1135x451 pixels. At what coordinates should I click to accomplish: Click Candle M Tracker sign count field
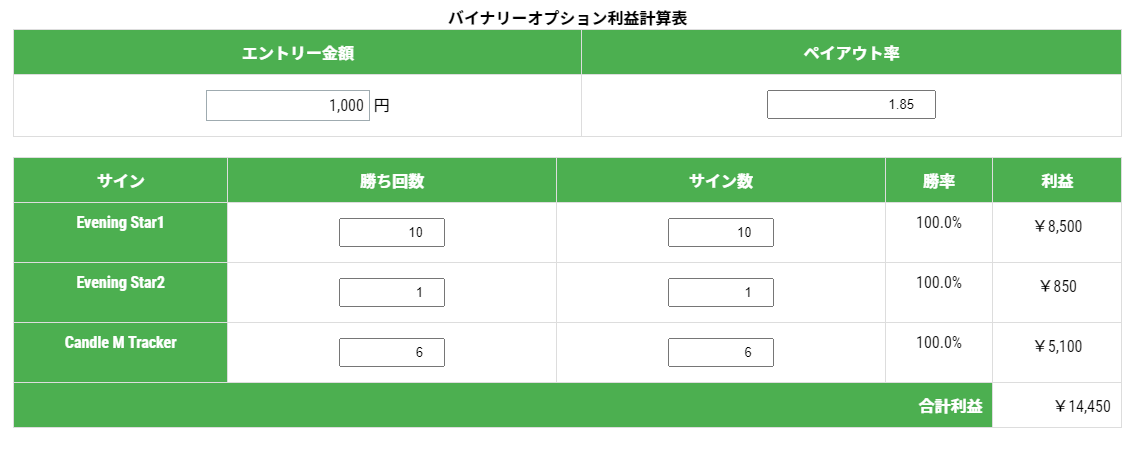pyautogui.click(x=720, y=352)
